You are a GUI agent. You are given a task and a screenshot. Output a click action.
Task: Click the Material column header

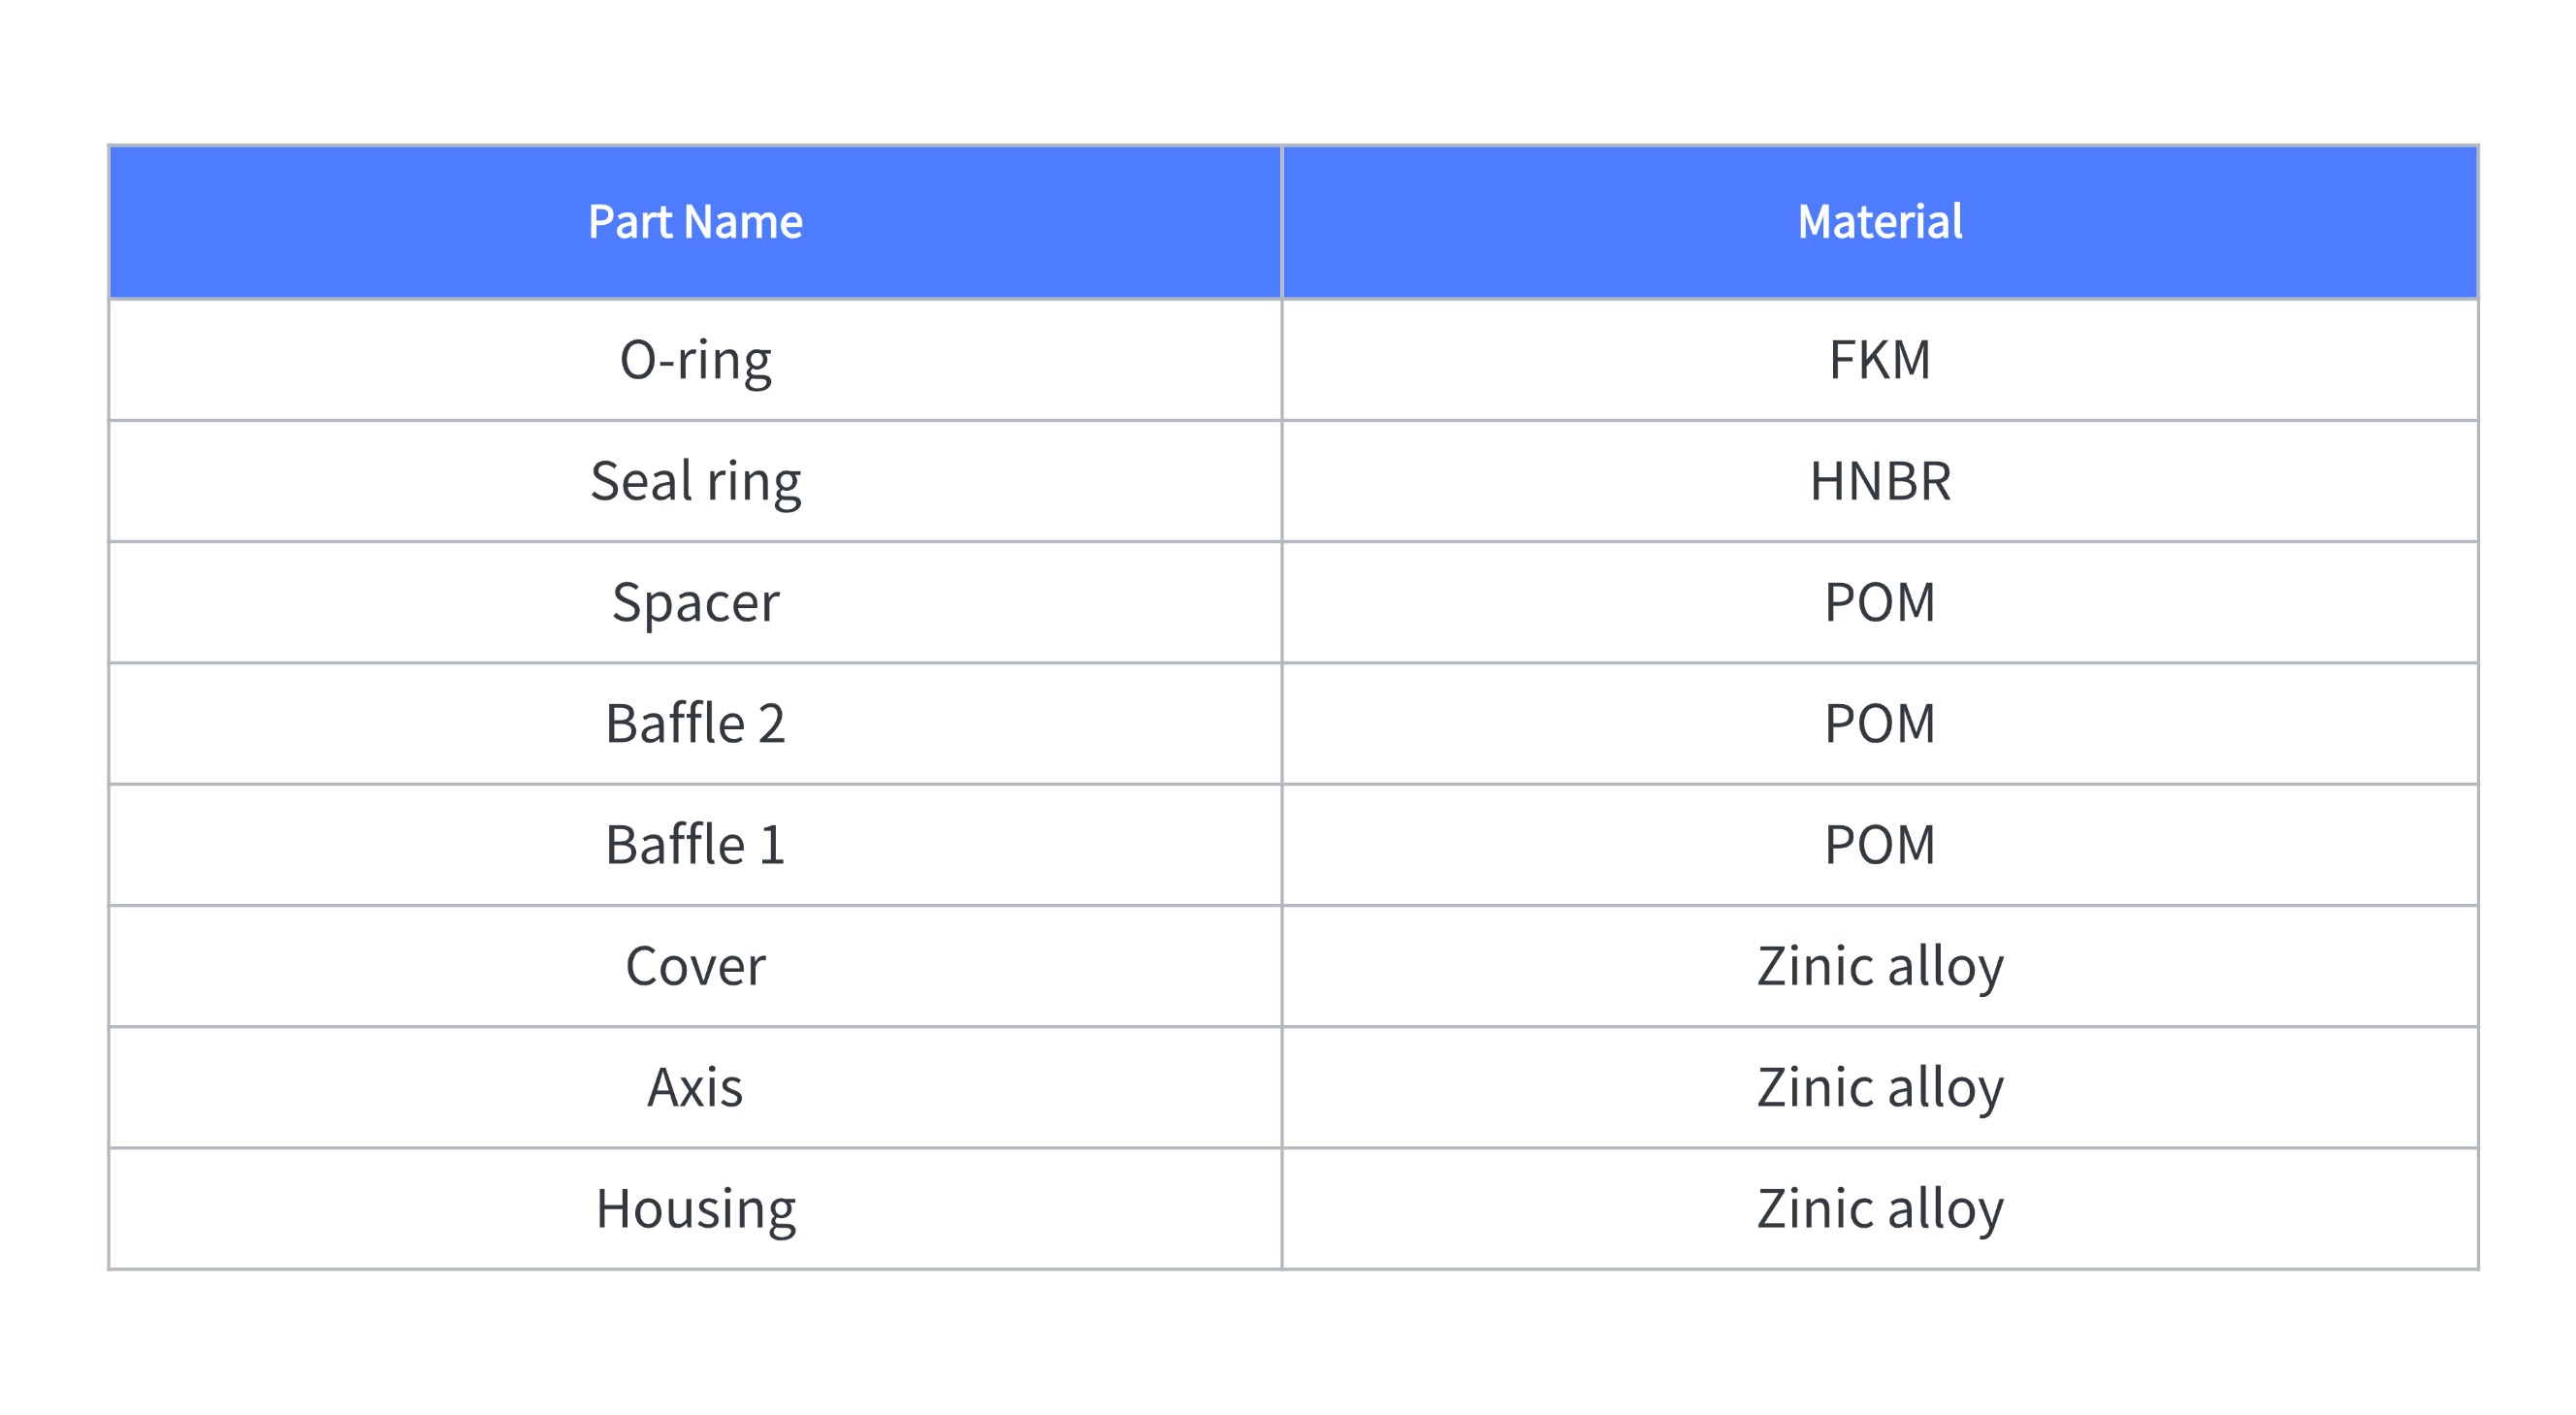point(1880,222)
